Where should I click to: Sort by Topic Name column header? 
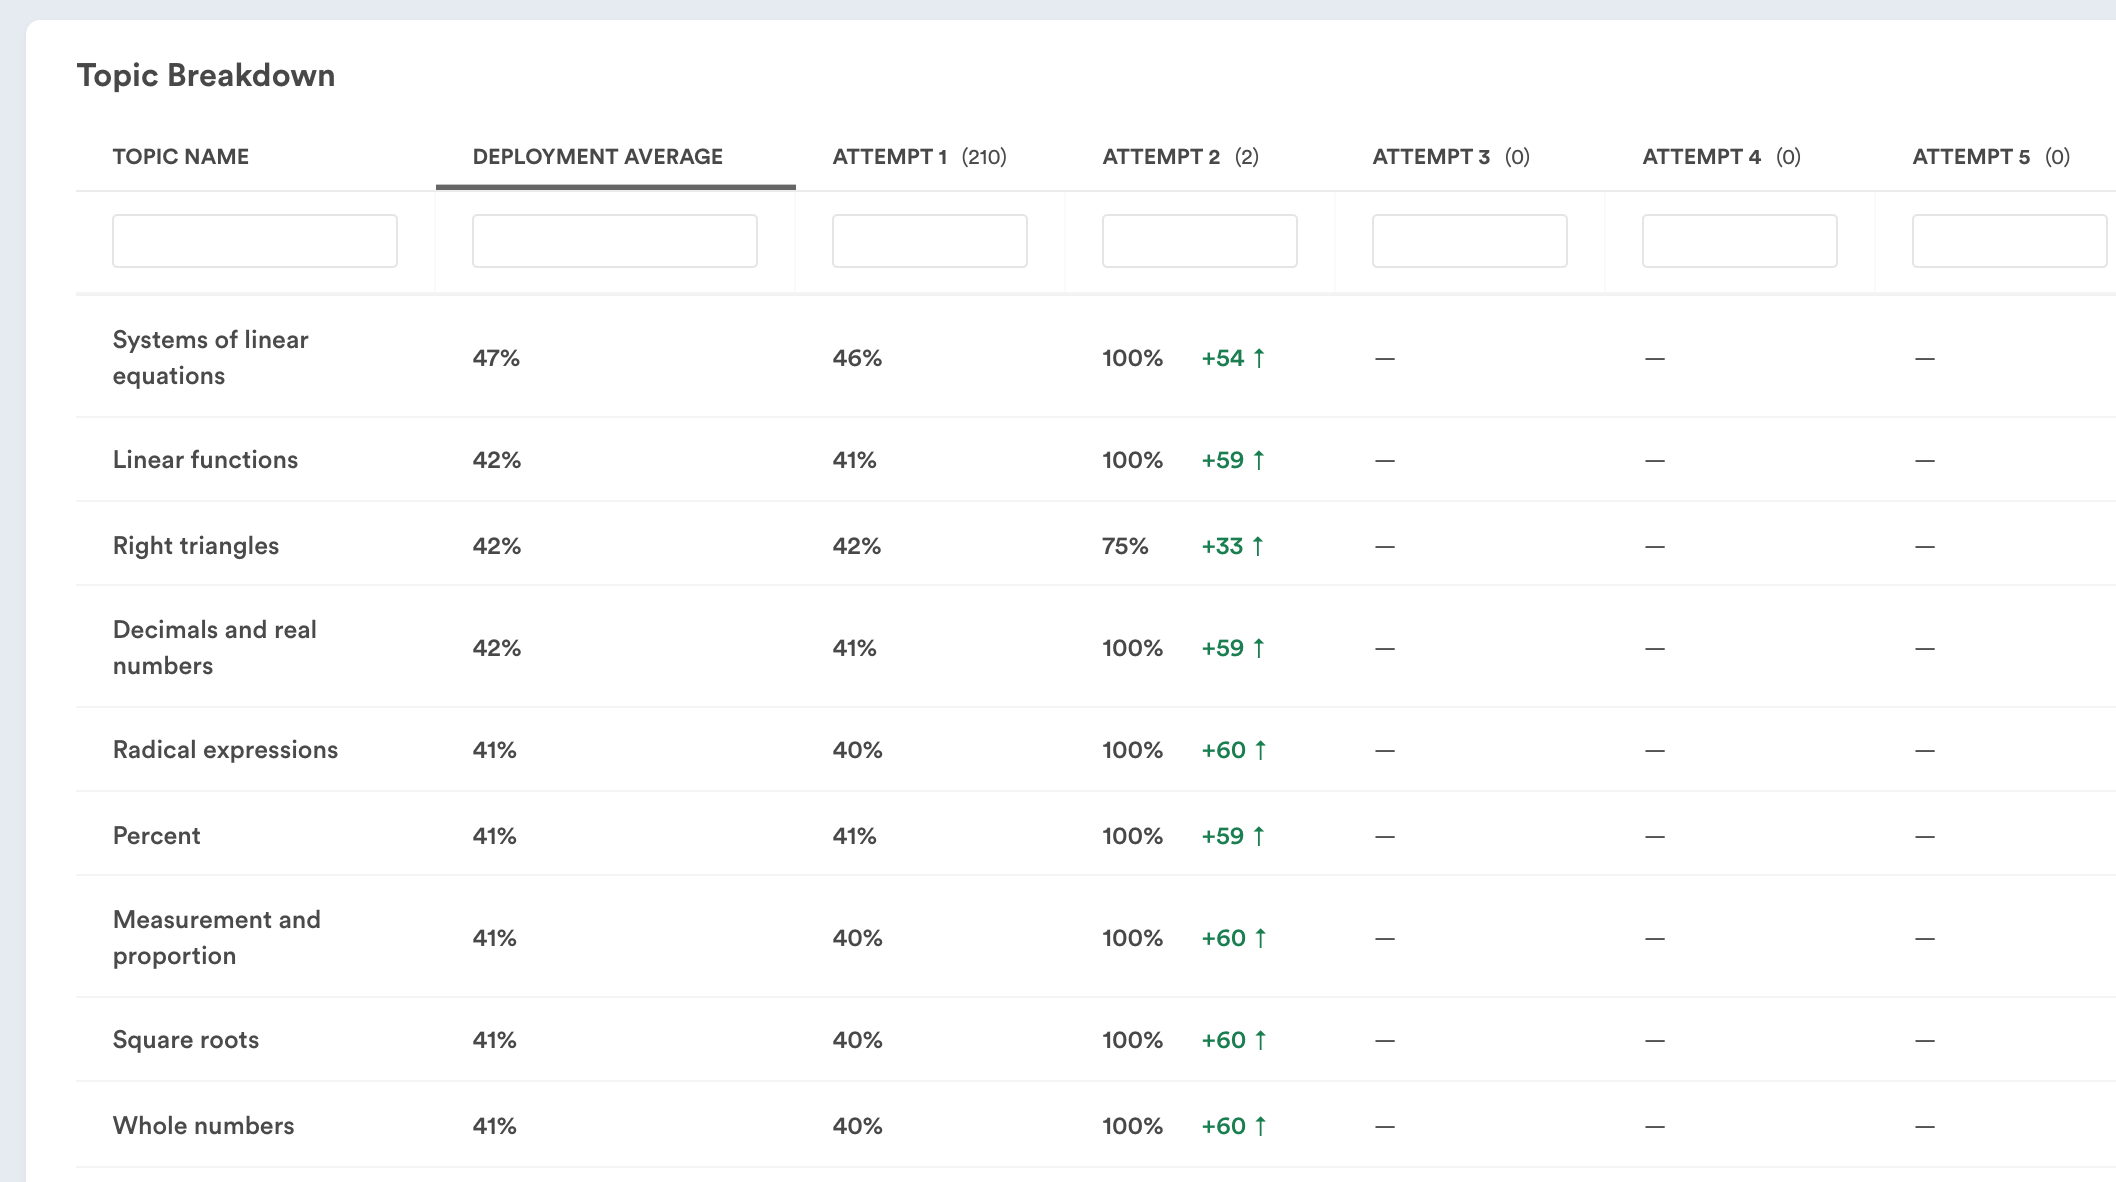pos(181,157)
